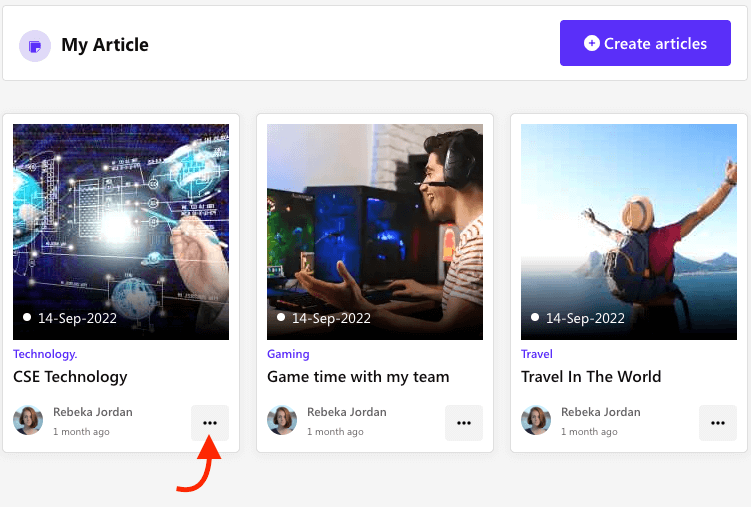Open three-dot menu on CSE Technology card
The image size is (751, 507).
210,423
